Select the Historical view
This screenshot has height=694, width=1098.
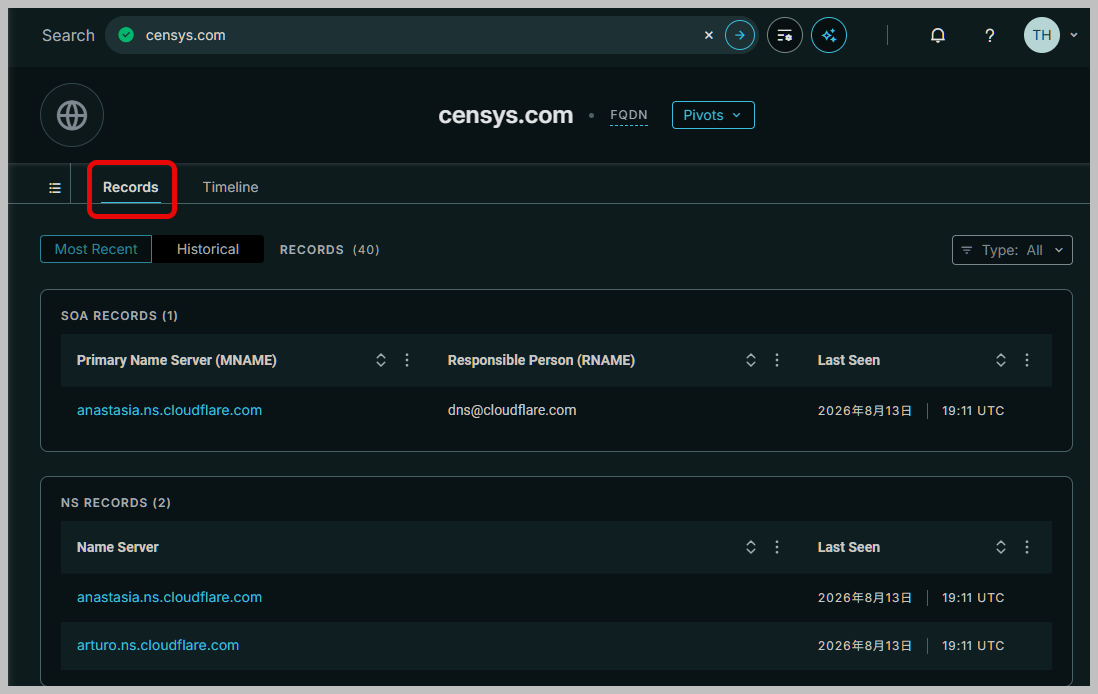(x=208, y=249)
